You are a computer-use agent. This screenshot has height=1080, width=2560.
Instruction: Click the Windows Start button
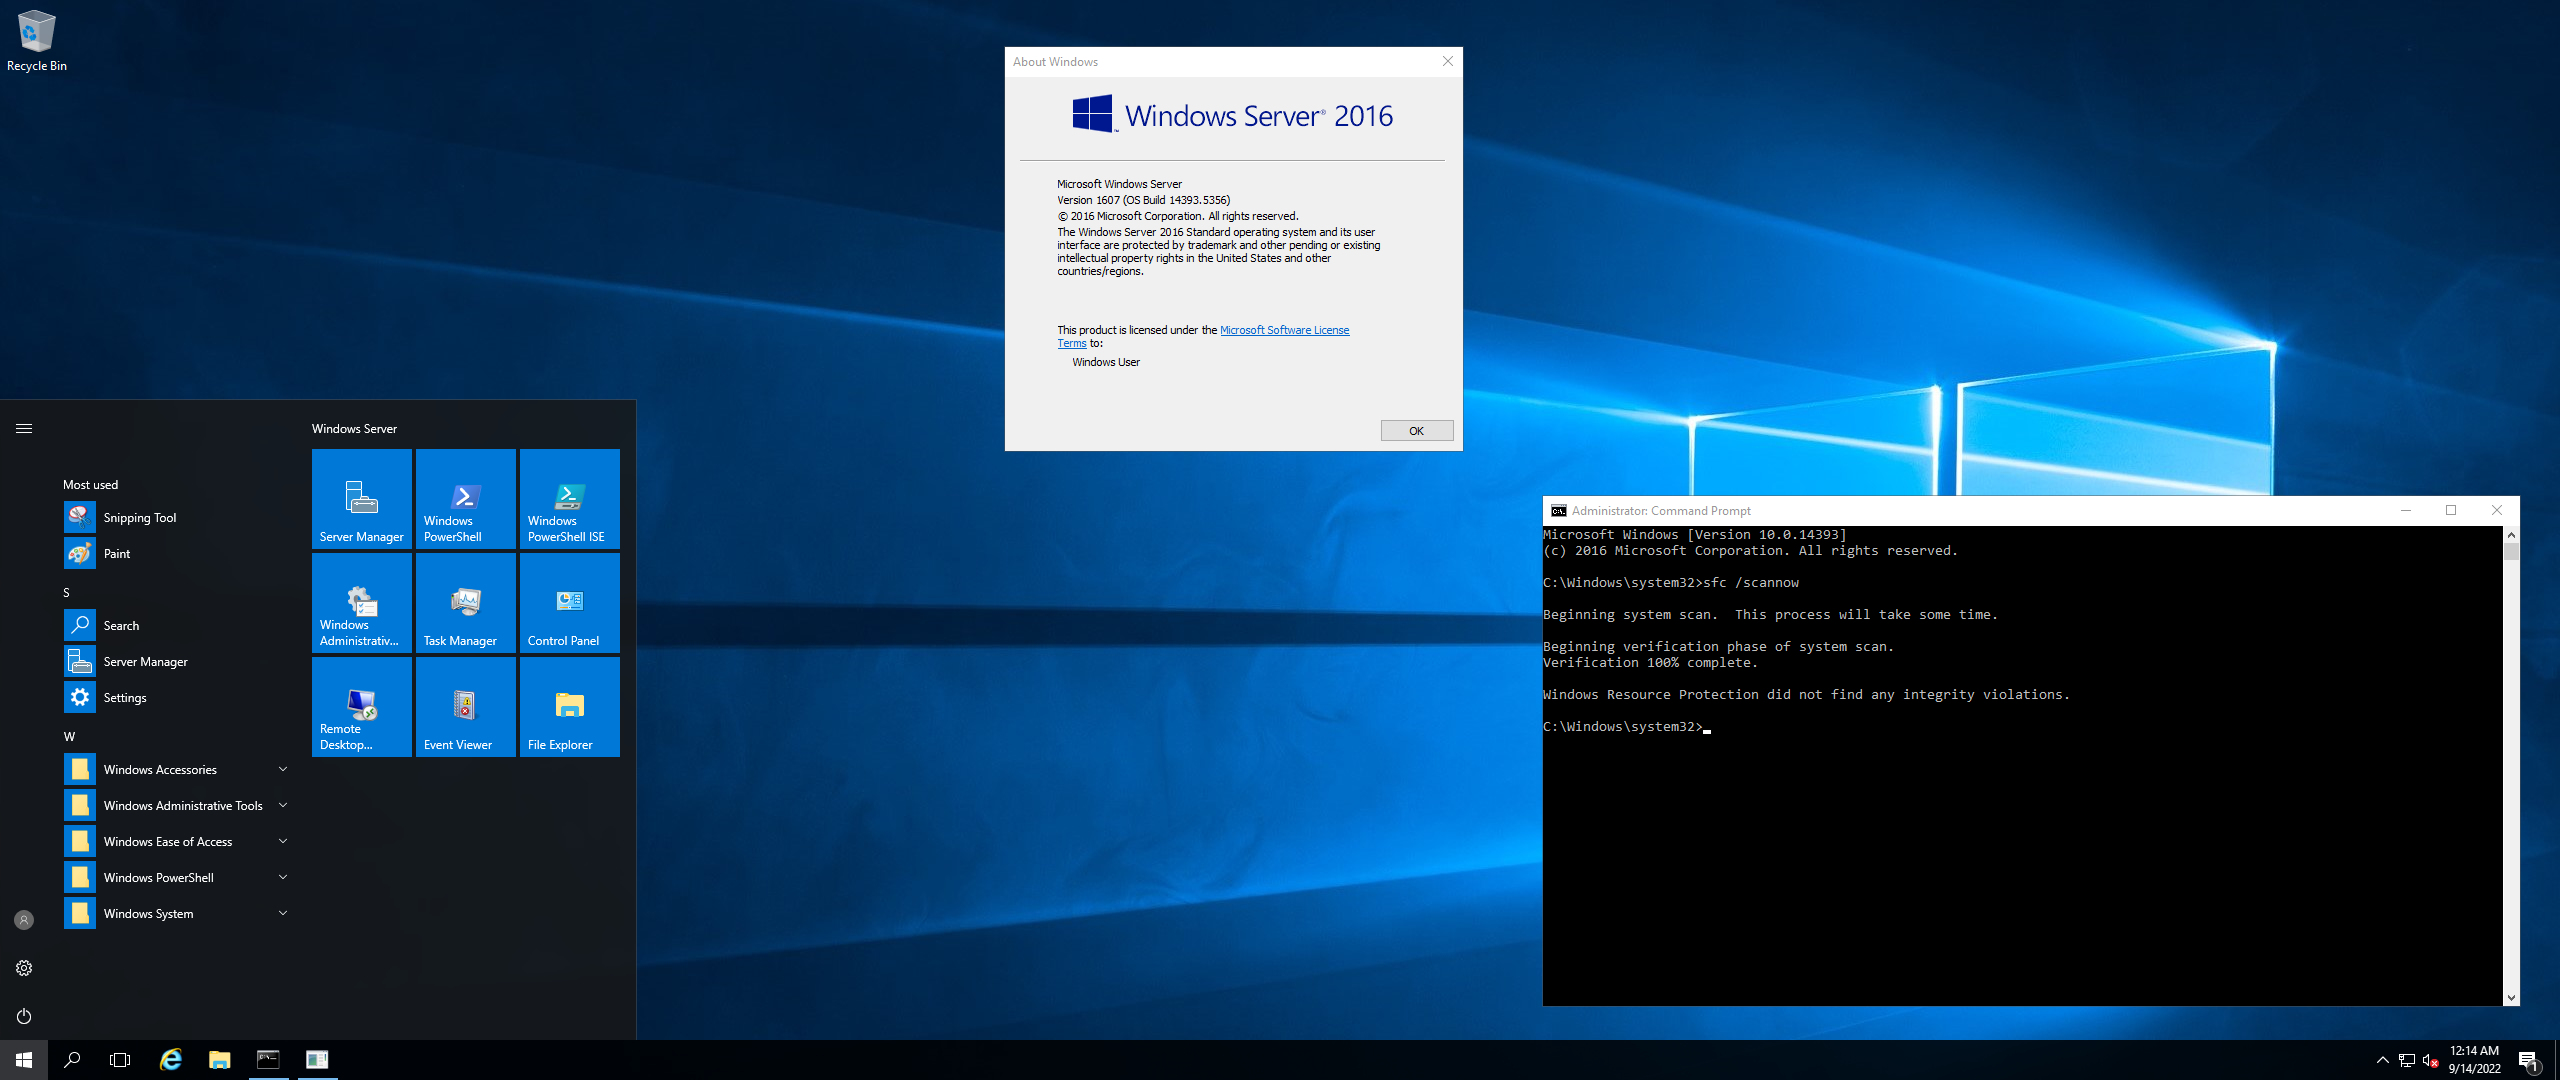[x=24, y=1060]
